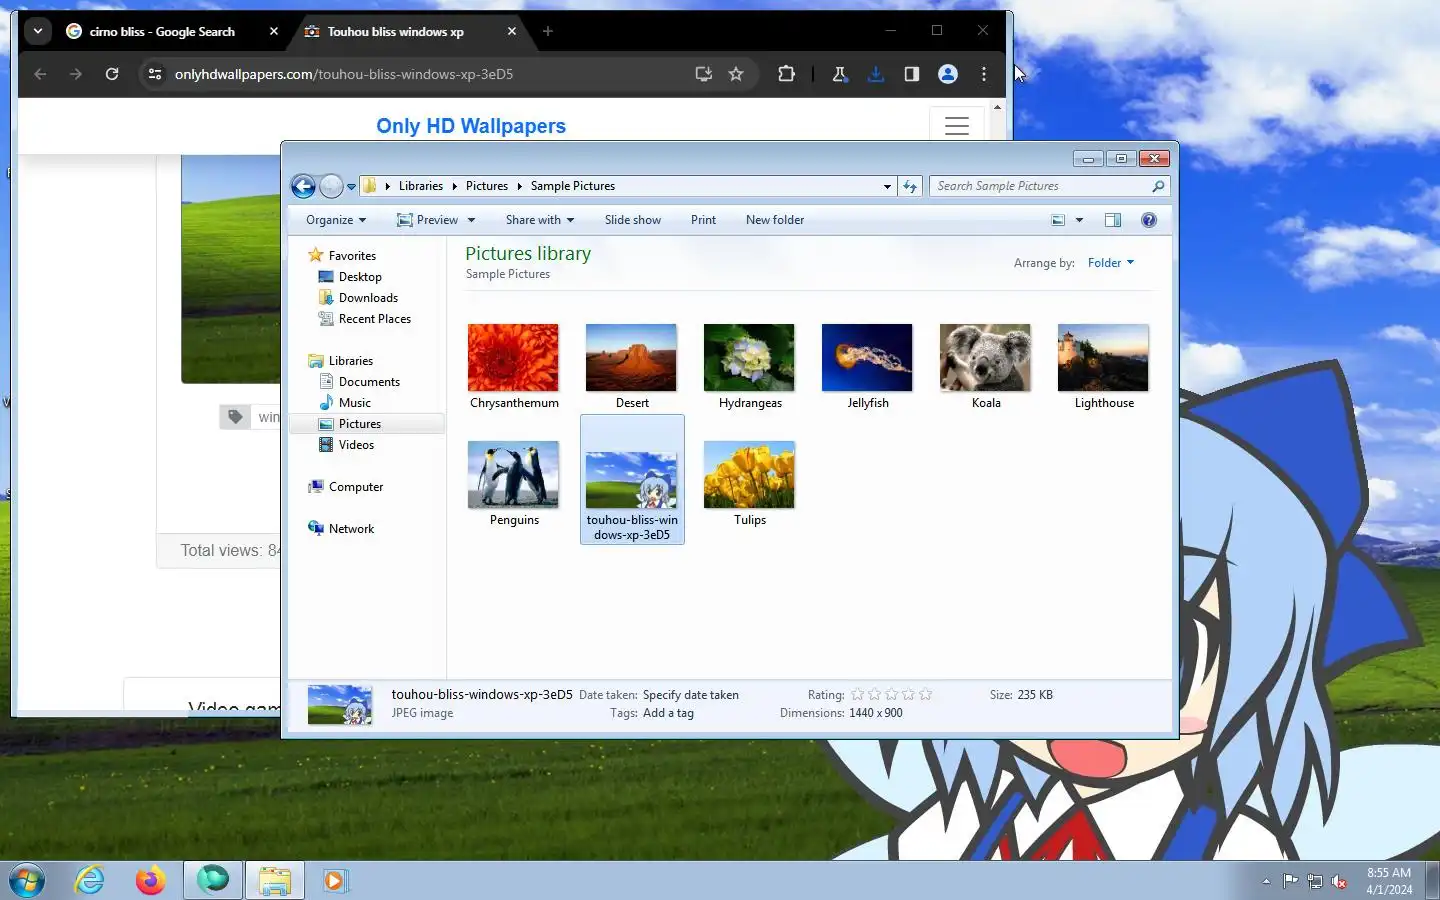
Task: Open the Share with menu
Action: (x=540, y=220)
